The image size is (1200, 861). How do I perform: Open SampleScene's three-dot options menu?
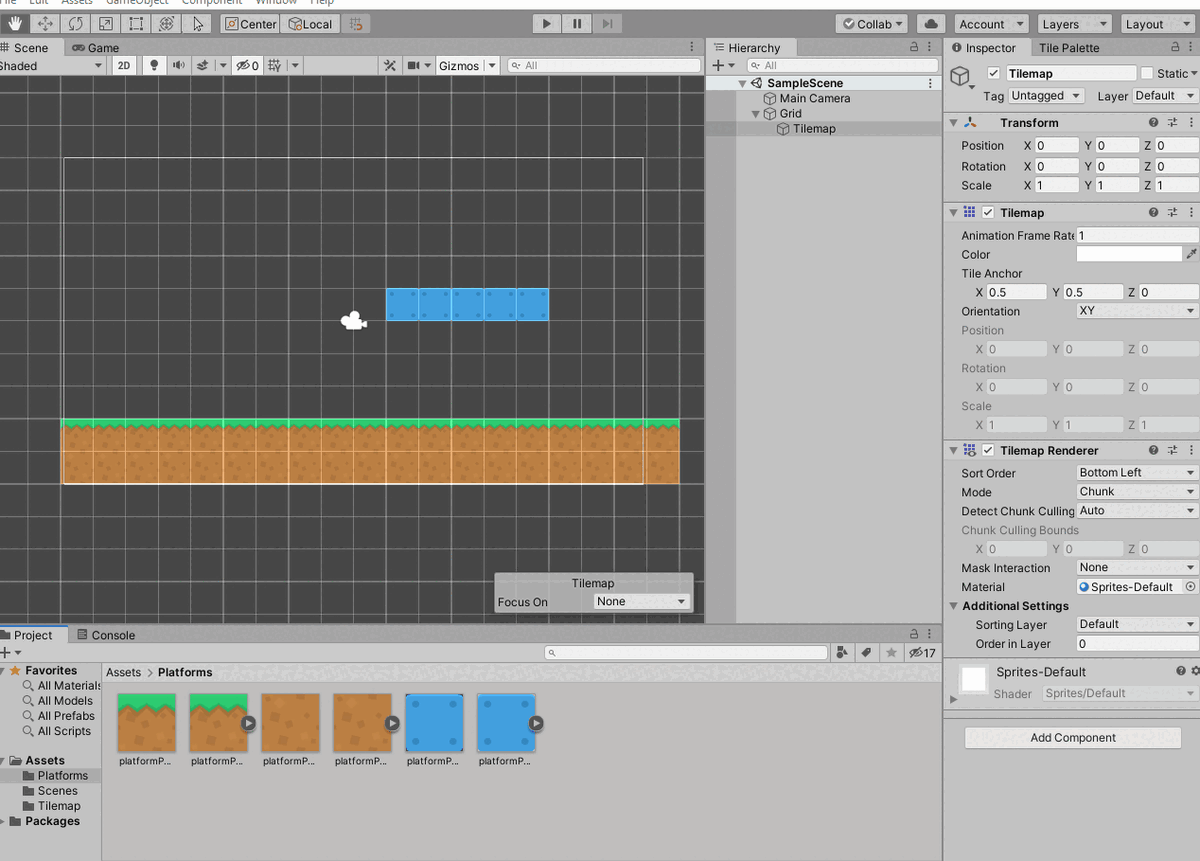931,83
